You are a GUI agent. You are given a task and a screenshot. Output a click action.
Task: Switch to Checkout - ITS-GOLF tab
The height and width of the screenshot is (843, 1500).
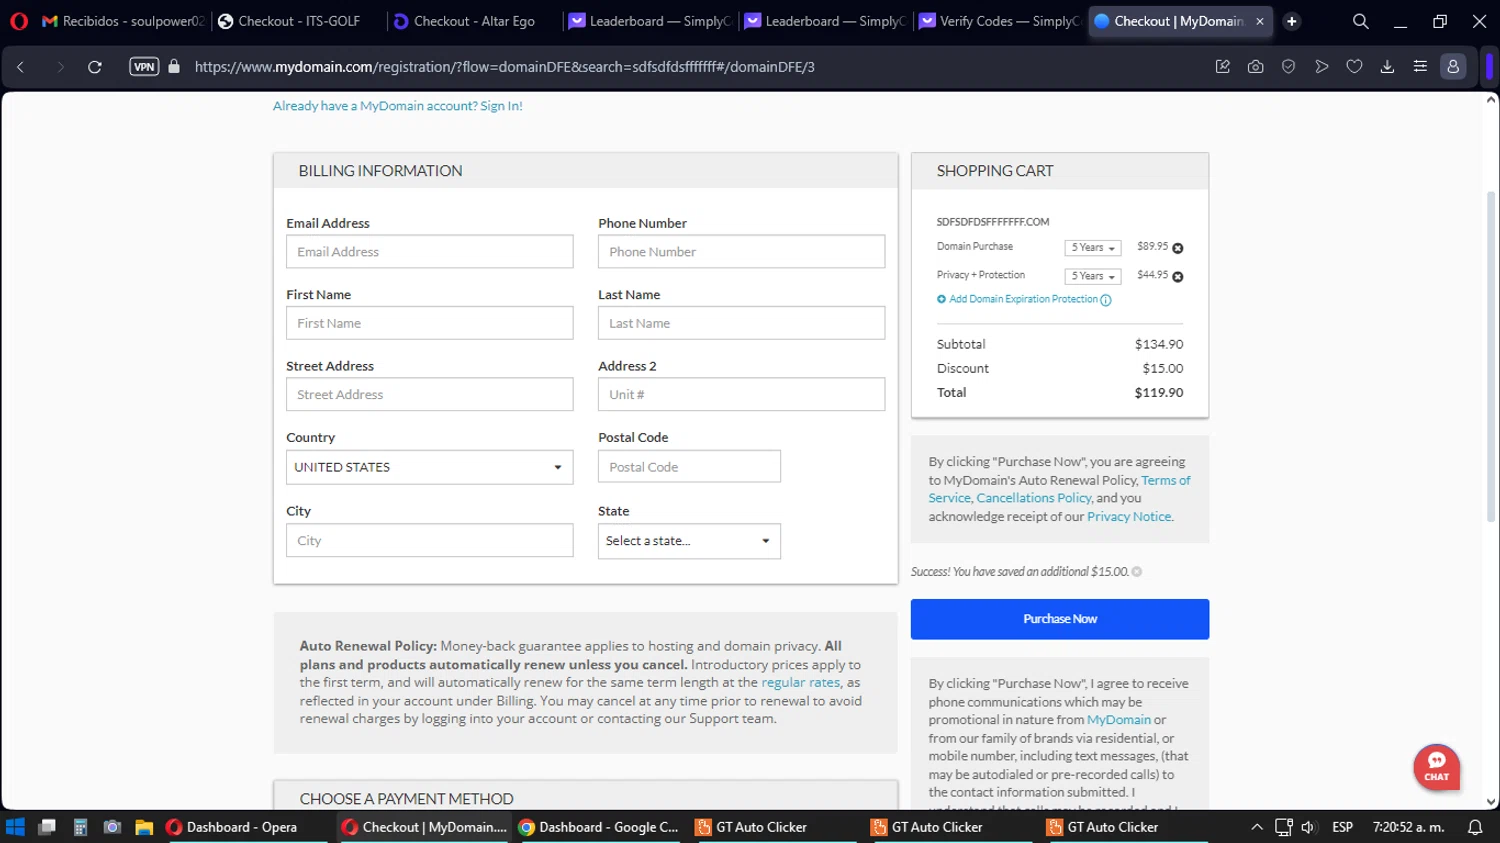tap(297, 21)
